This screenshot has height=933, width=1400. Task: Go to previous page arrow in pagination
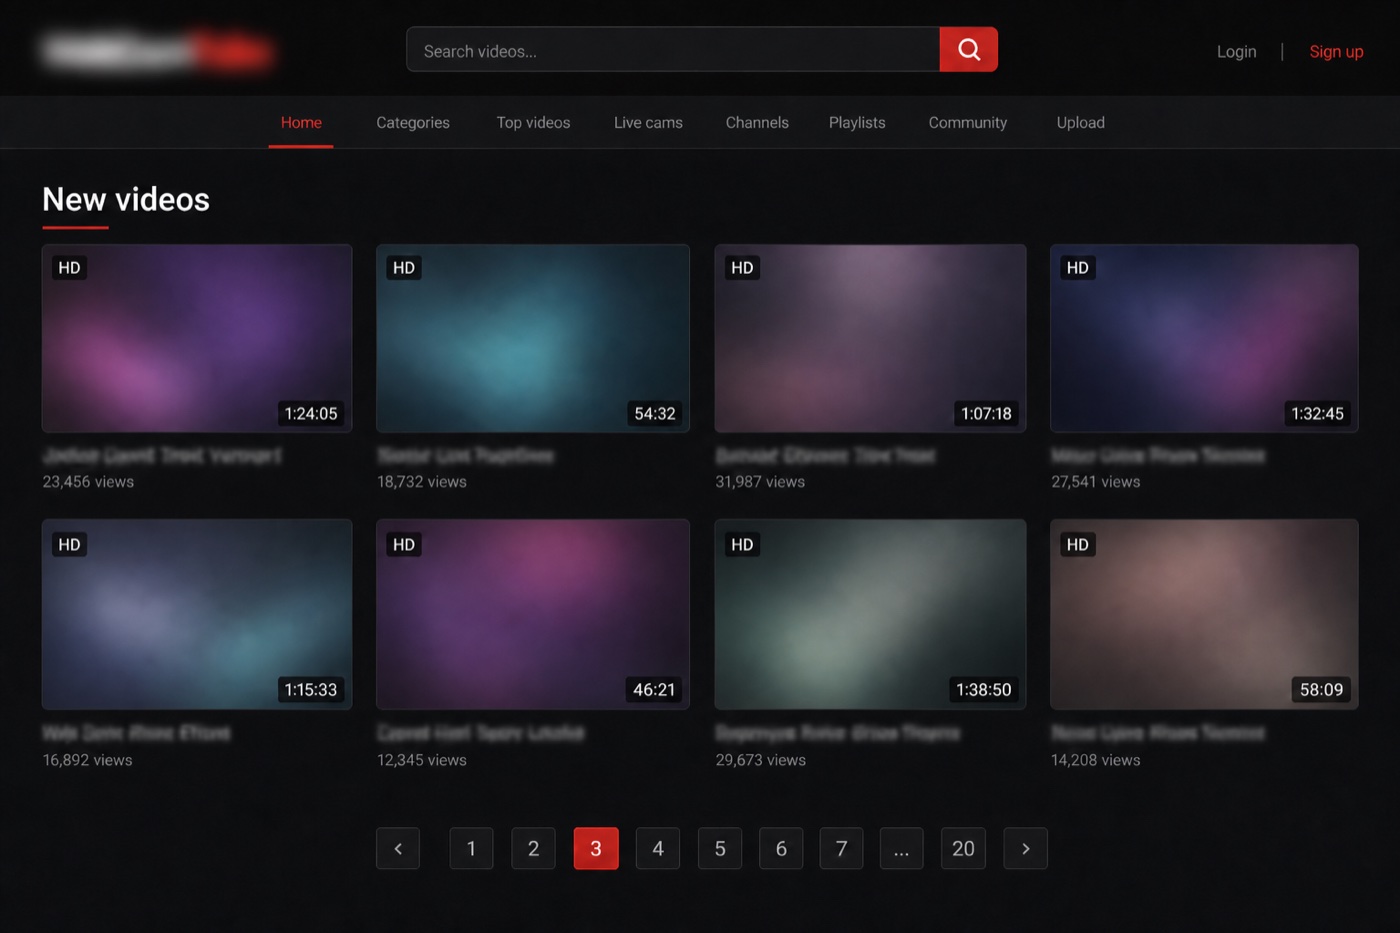coord(398,848)
